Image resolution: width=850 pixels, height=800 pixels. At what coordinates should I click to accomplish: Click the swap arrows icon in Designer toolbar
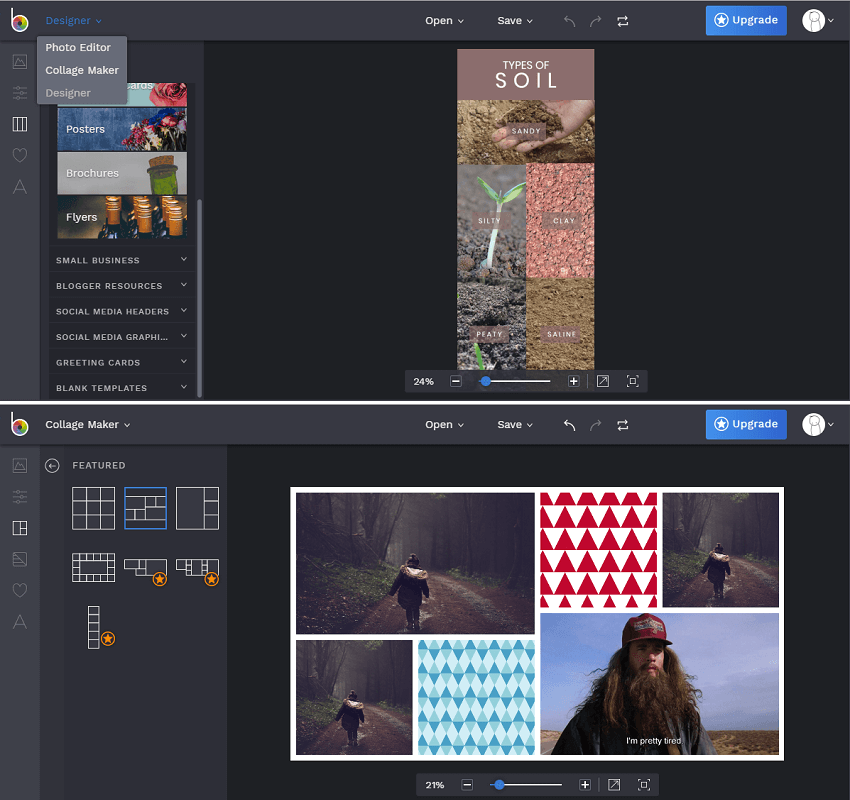pyautogui.click(x=622, y=21)
